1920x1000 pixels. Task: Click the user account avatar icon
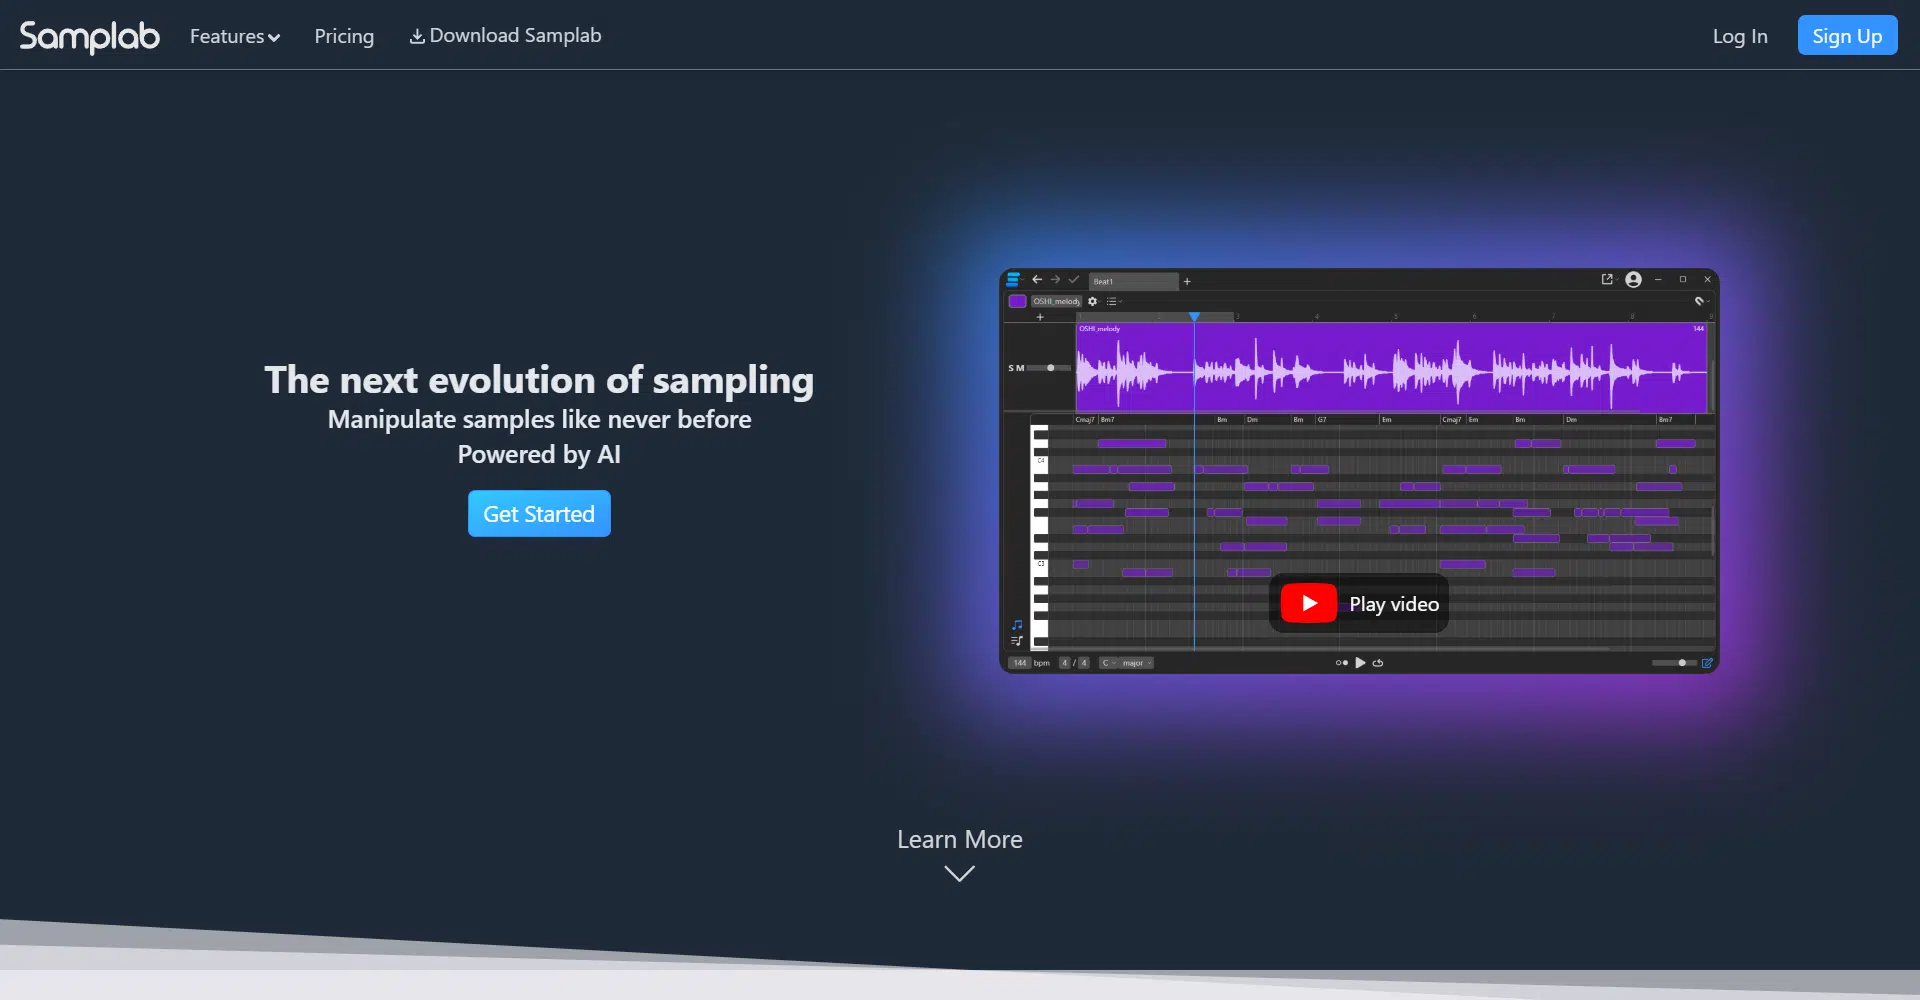[1633, 280]
